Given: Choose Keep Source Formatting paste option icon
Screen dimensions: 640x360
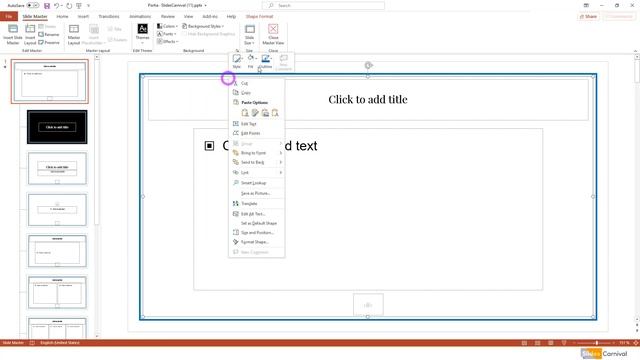Looking at the screenshot, I should 255,113.
